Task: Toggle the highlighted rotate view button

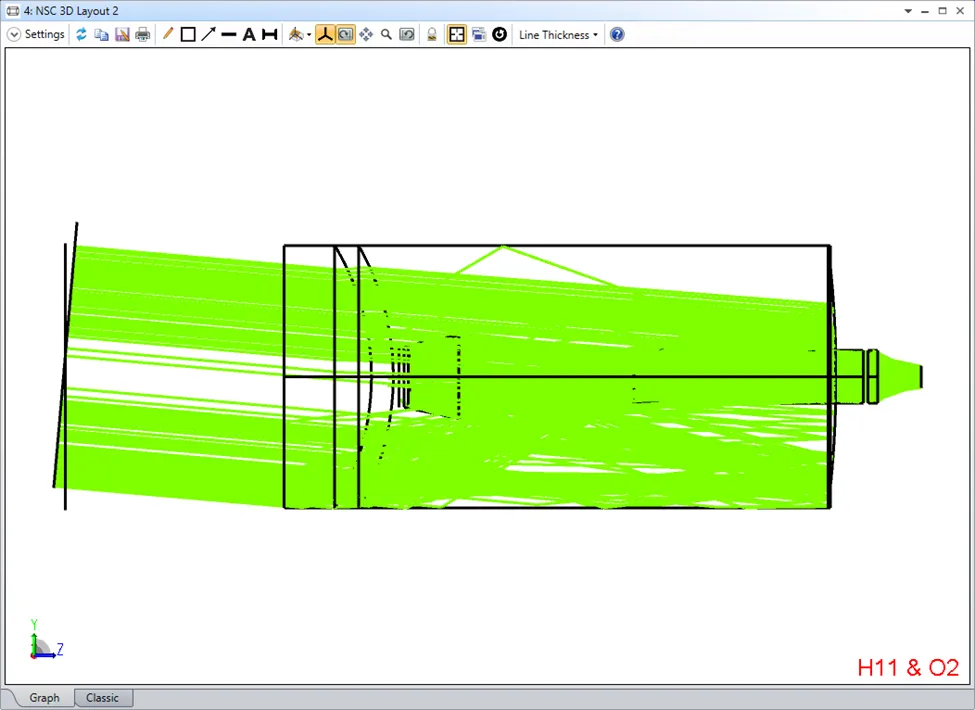Action: (345, 34)
